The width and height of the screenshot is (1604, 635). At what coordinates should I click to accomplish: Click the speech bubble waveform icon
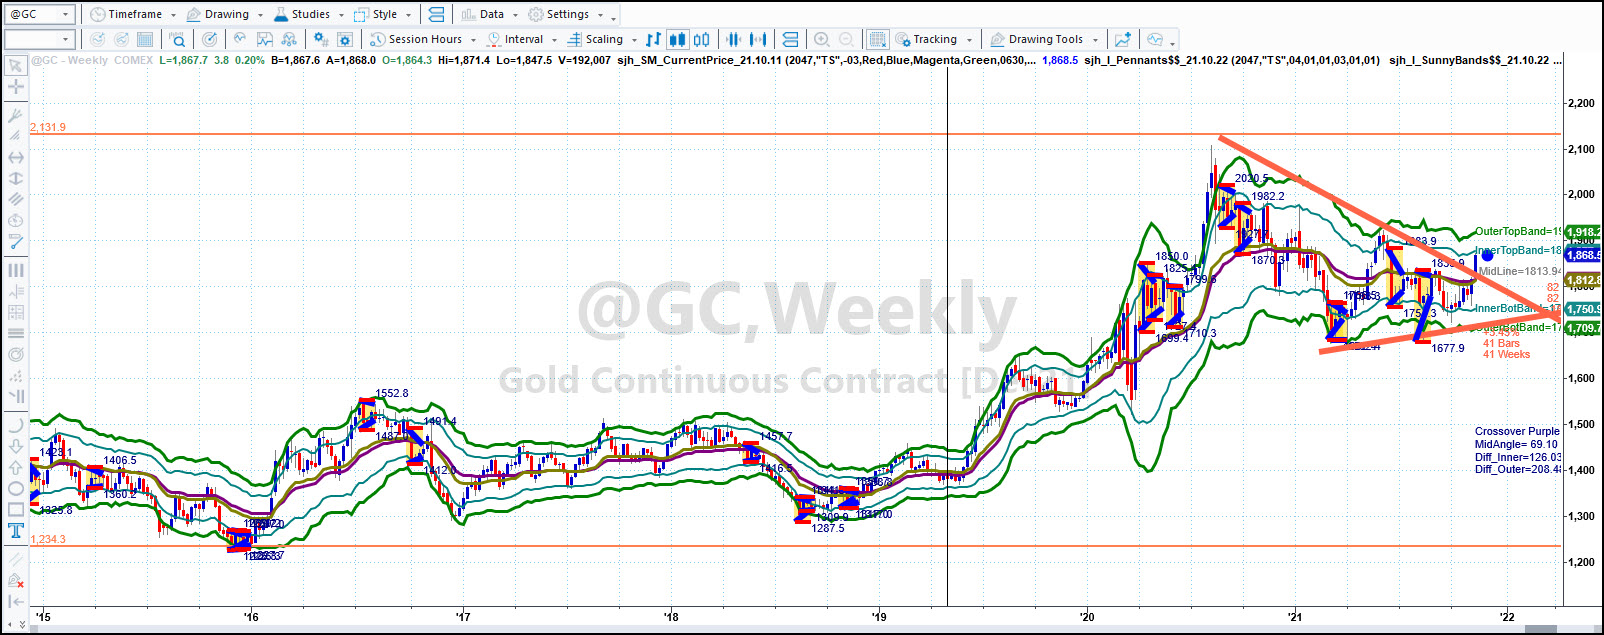coord(1156,40)
